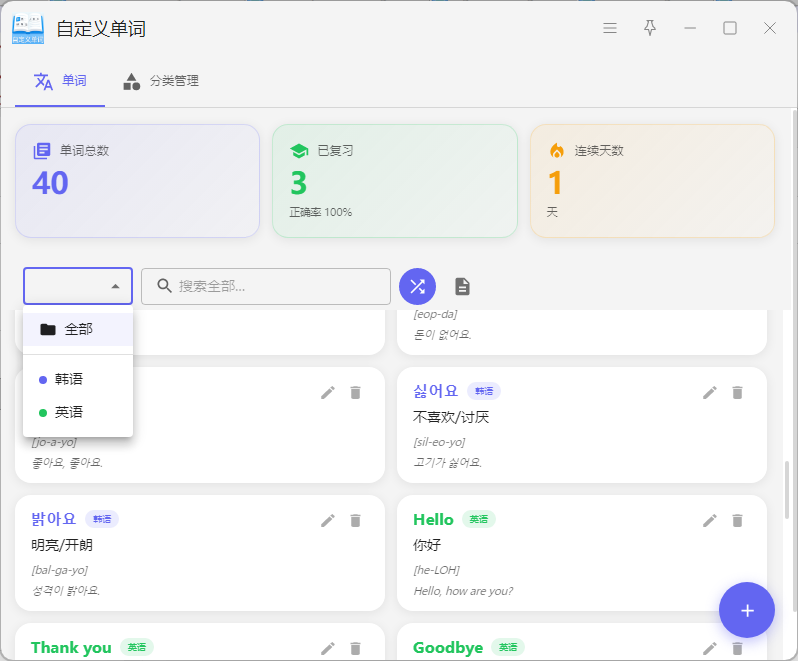Select 全部 in category dropdown
798x661 pixels.
tap(78, 329)
